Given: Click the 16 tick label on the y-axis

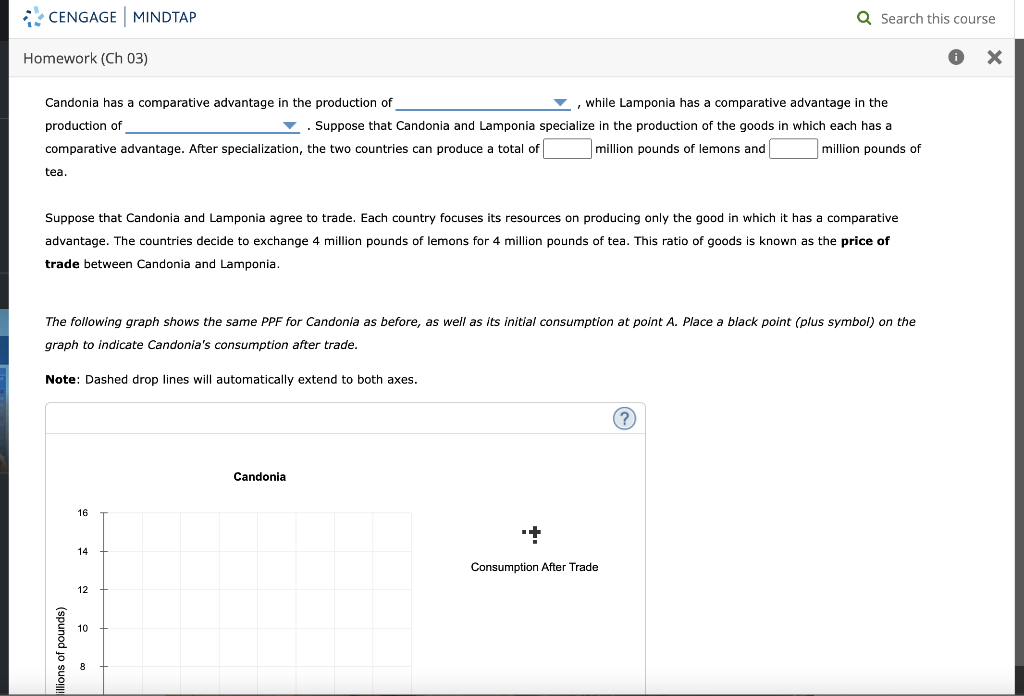Looking at the screenshot, I should point(81,513).
